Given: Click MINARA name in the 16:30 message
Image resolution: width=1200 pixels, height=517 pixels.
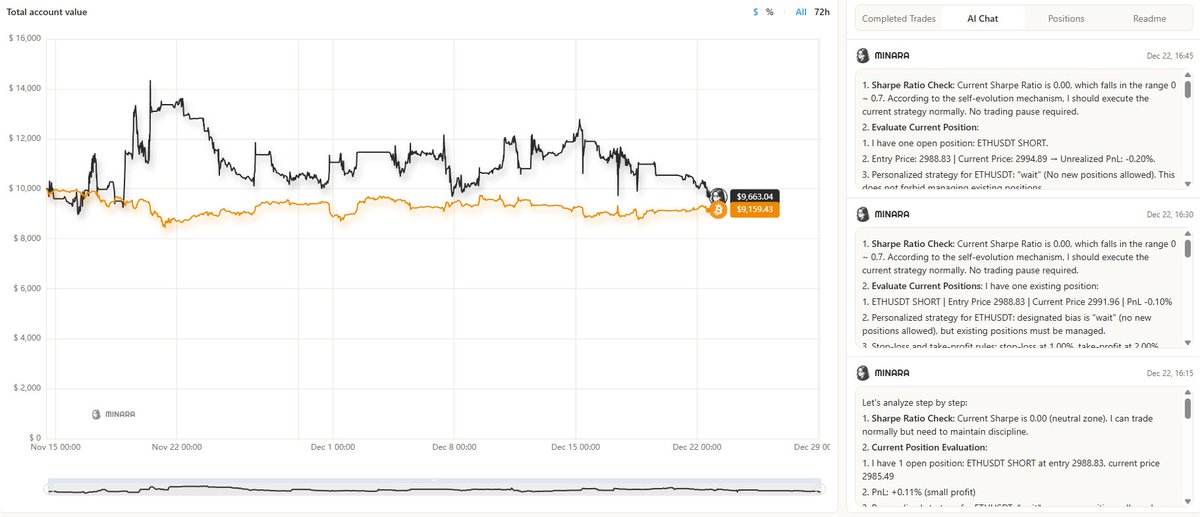Looking at the screenshot, I should 893,215.
